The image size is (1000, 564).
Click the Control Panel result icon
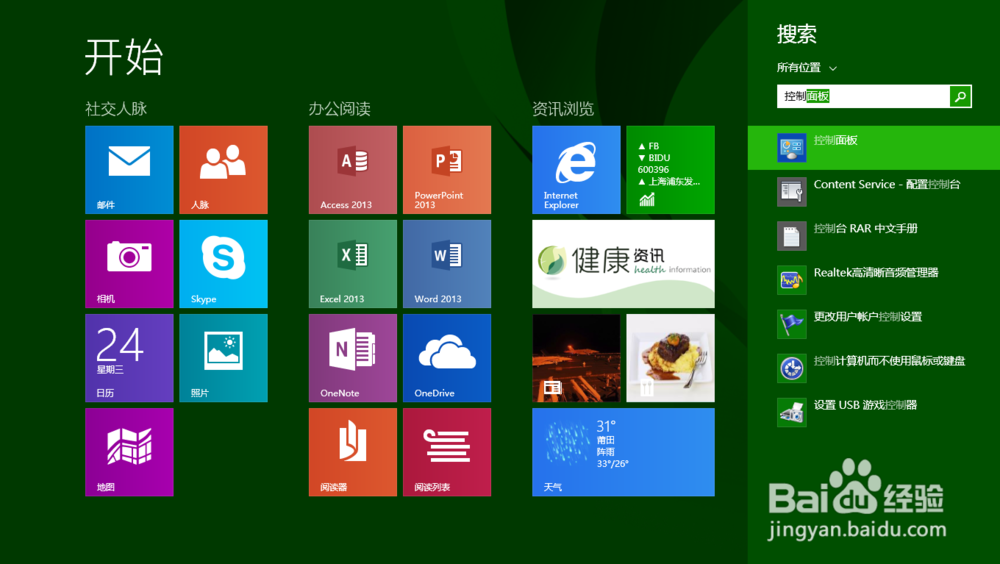click(791, 147)
